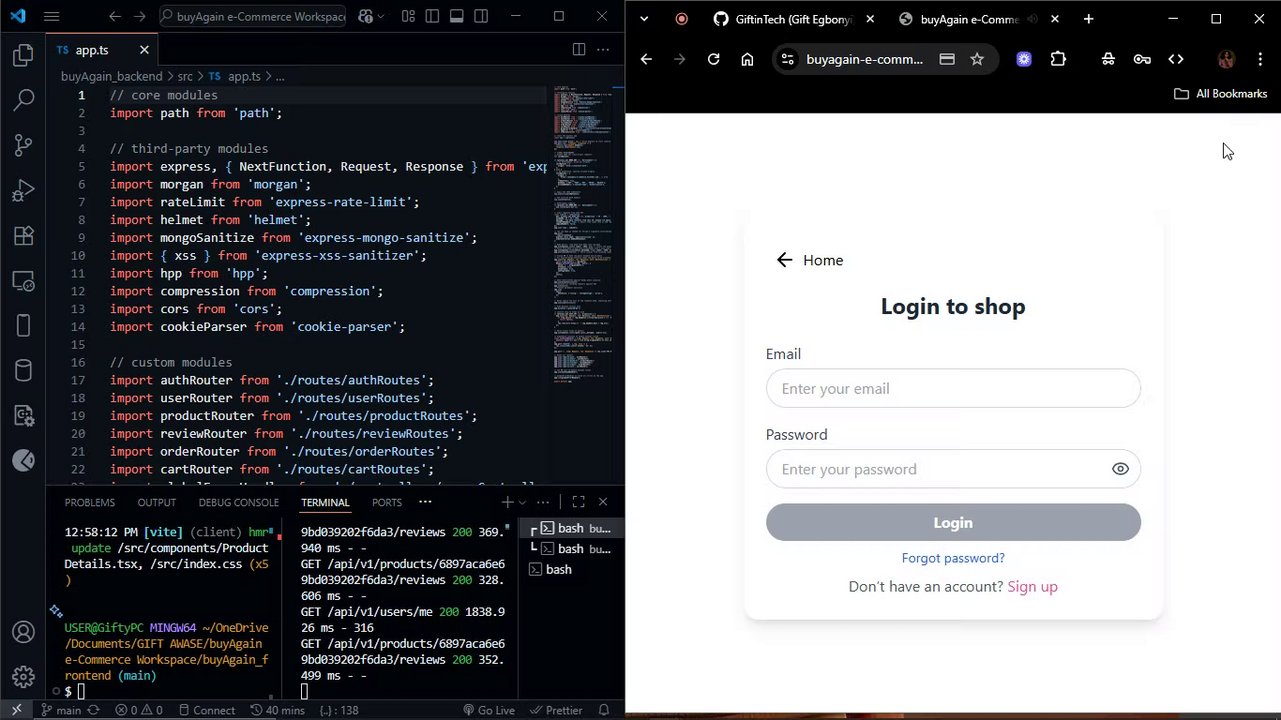Open the Accounts icon in activity bar
Screen dimensions: 1281x720
23,632
